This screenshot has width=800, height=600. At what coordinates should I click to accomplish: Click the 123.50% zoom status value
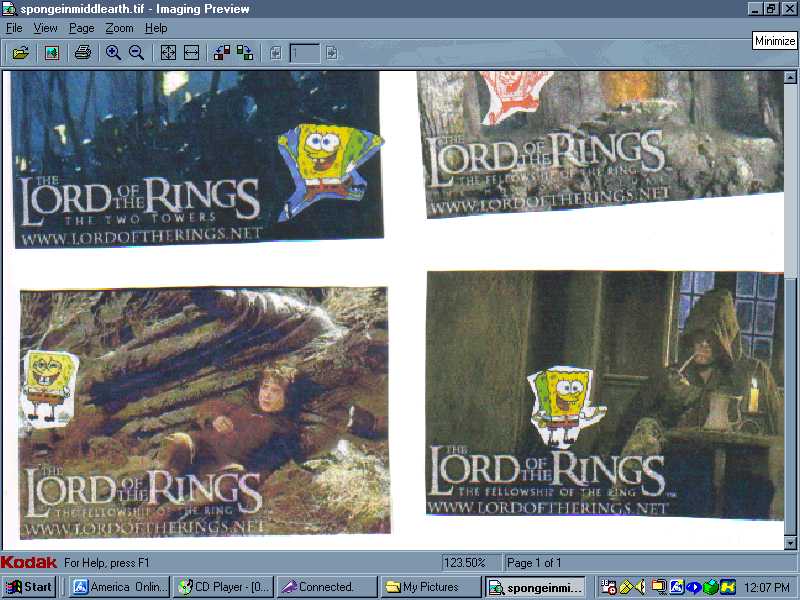point(464,563)
